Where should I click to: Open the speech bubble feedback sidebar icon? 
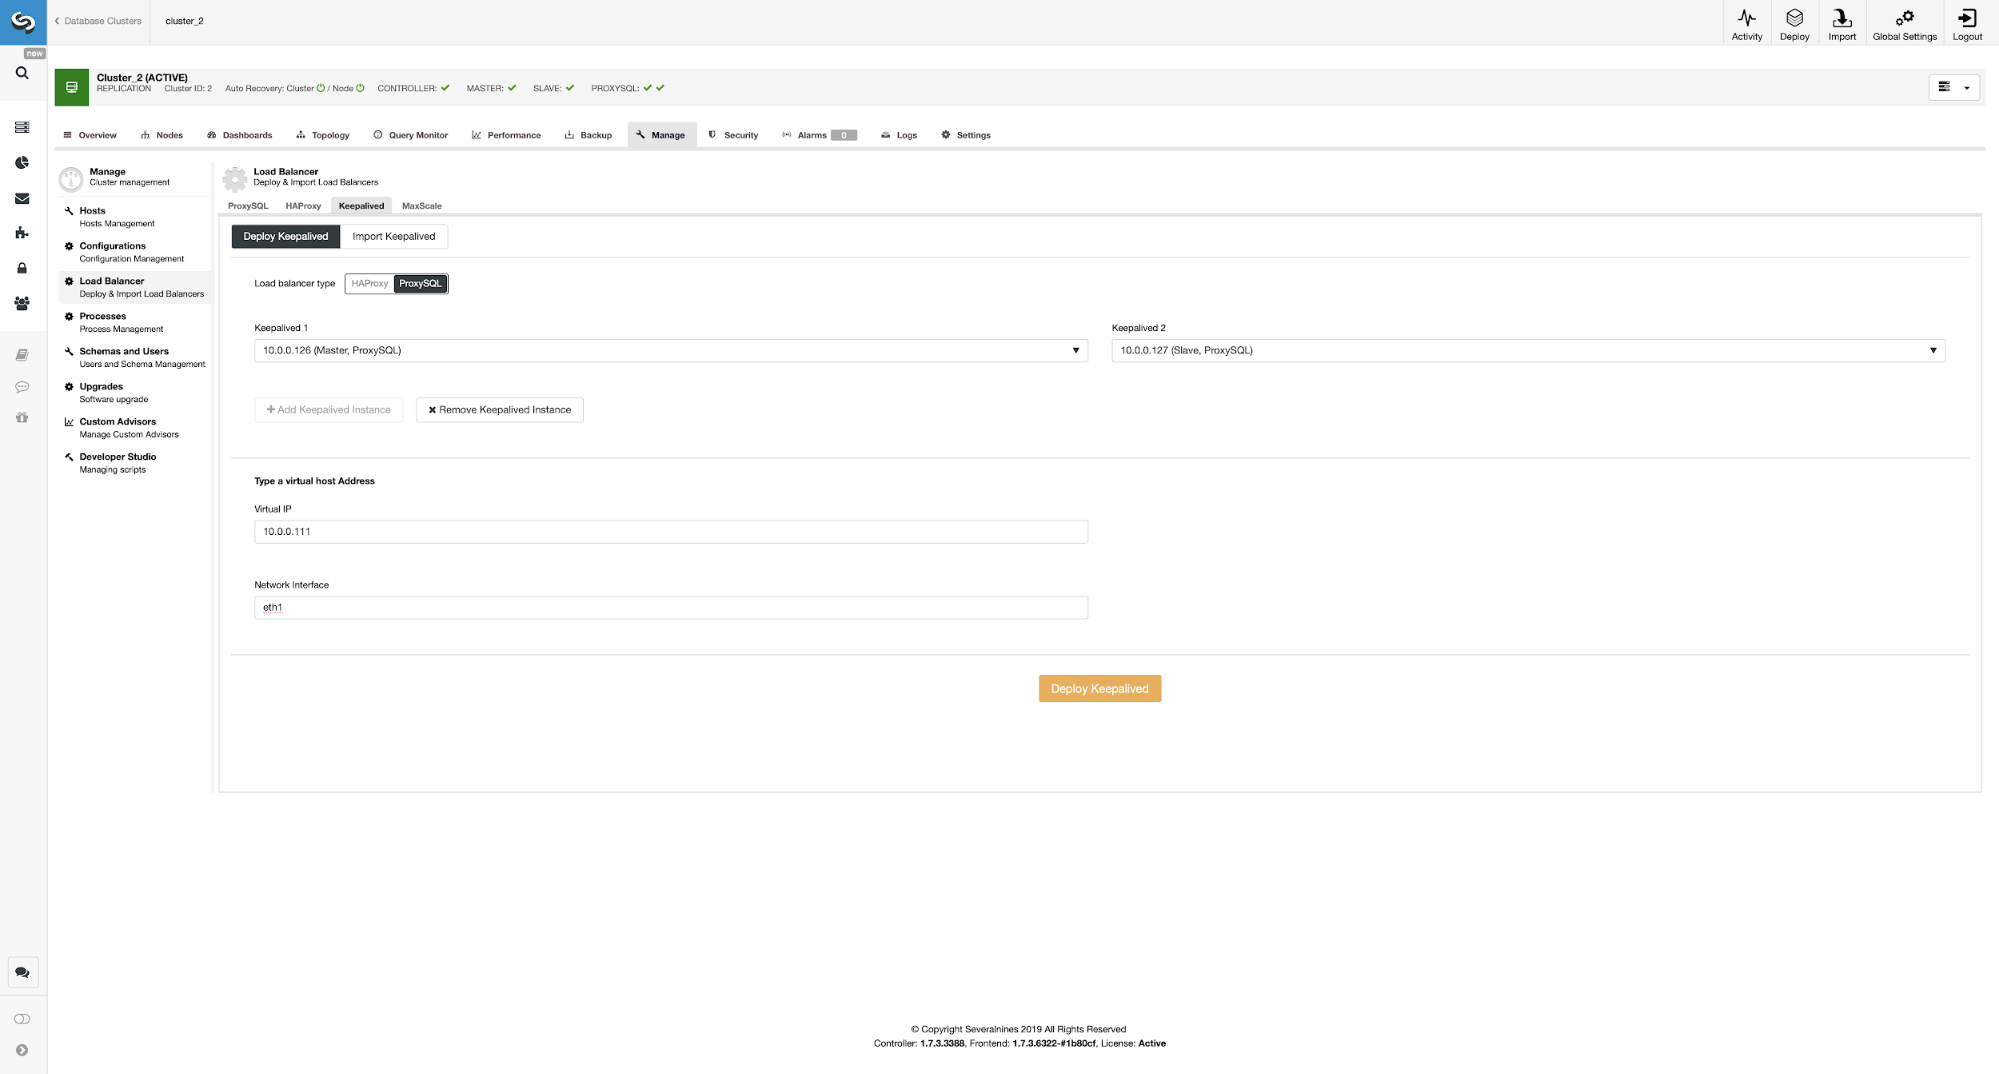coord(22,387)
